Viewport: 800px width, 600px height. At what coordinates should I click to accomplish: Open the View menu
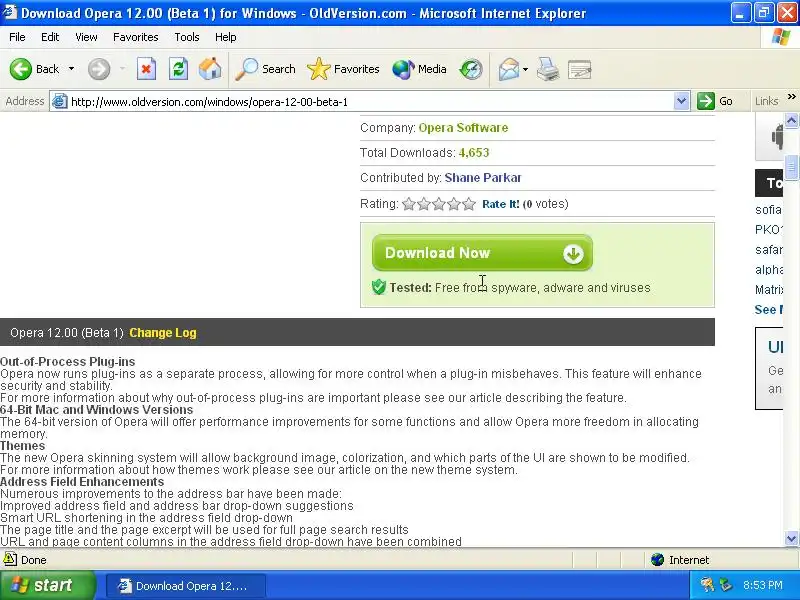click(x=86, y=37)
